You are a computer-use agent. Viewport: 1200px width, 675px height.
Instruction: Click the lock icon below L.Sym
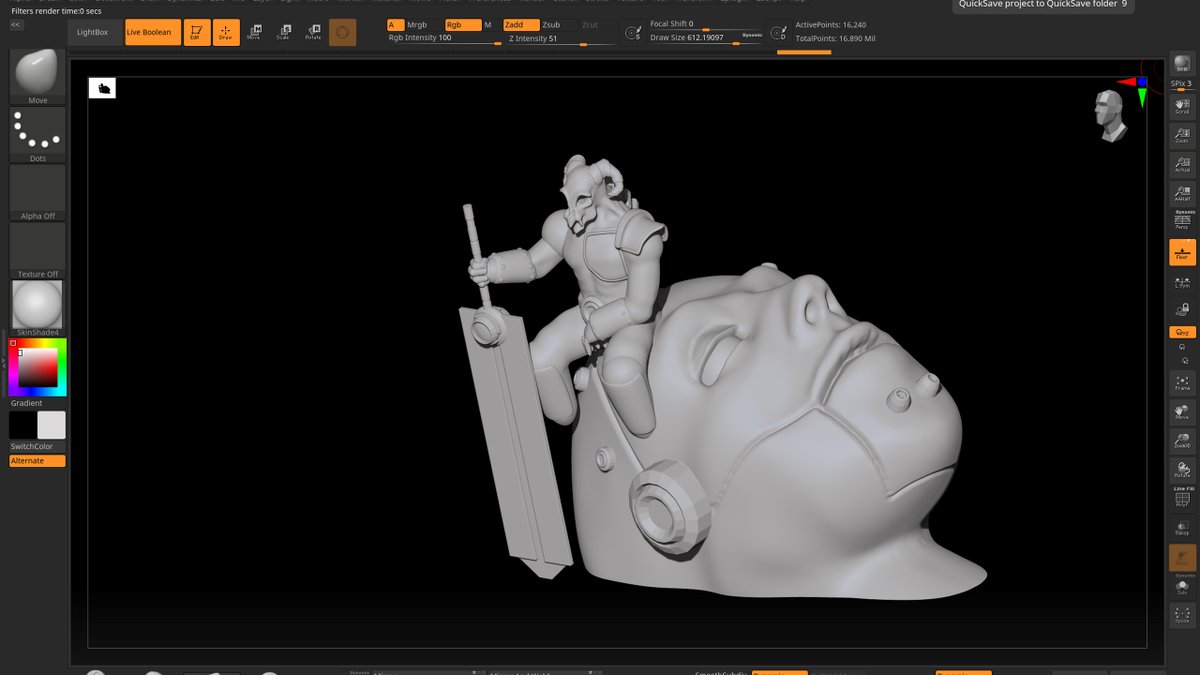tap(1182, 312)
